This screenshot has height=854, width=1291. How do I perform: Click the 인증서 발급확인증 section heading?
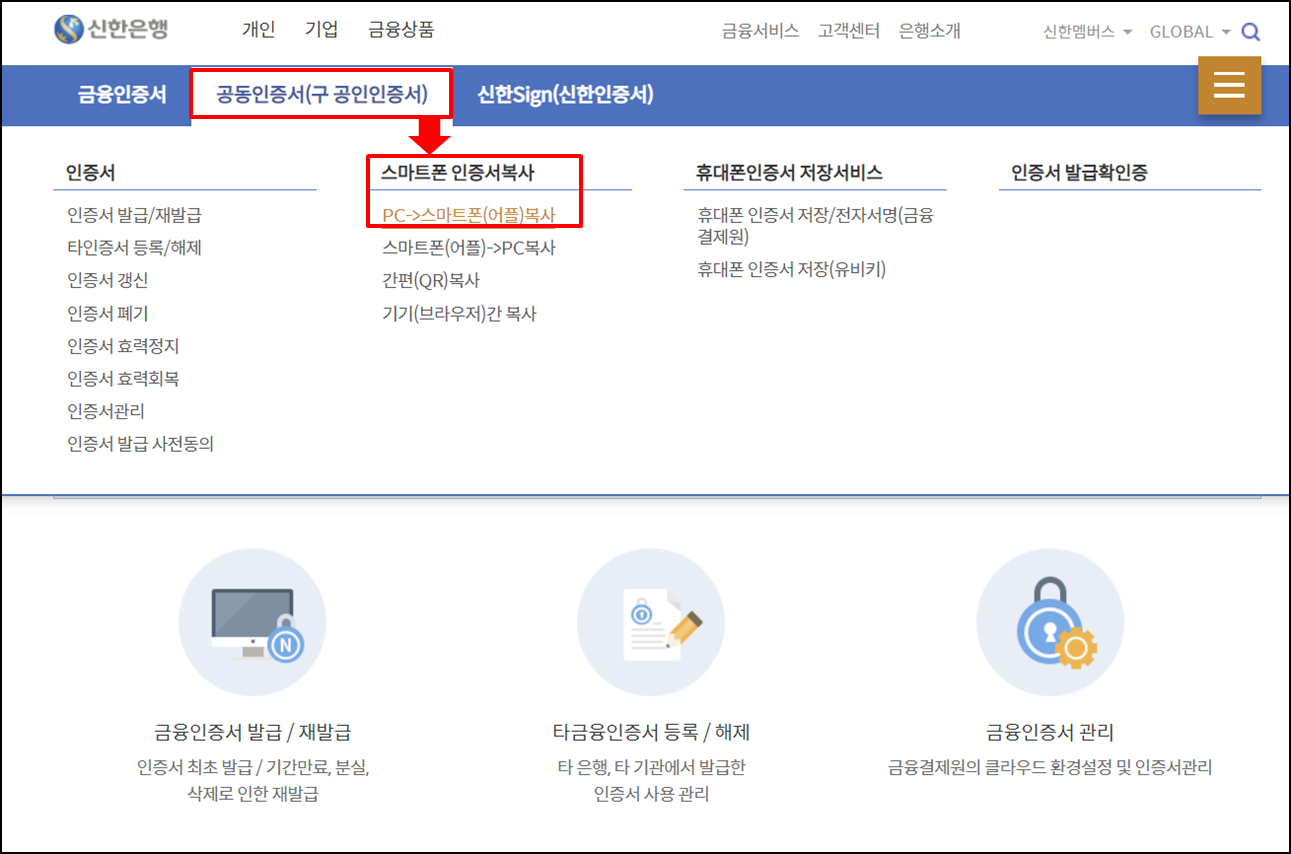click(1082, 171)
